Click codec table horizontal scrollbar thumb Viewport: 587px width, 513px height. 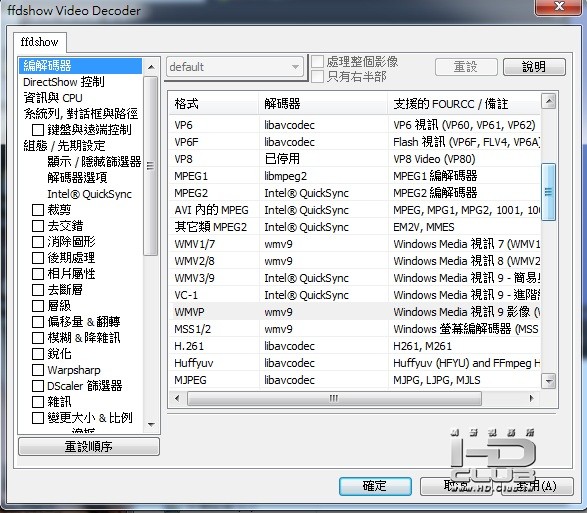[334, 398]
